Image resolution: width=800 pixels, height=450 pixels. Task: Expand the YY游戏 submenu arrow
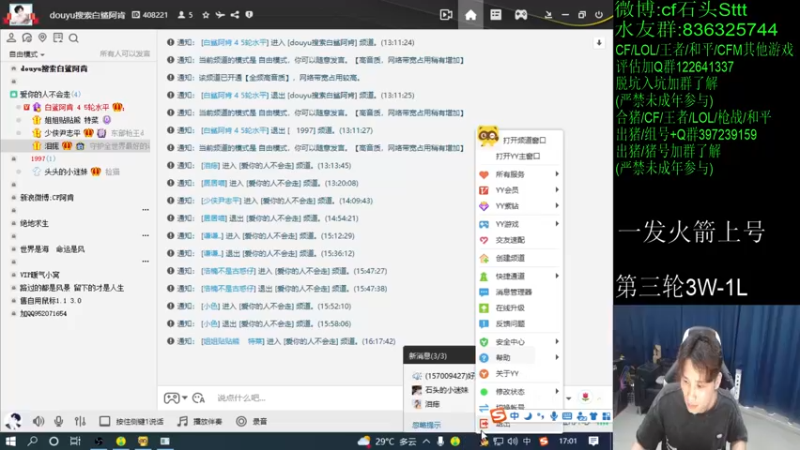click(557, 223)
